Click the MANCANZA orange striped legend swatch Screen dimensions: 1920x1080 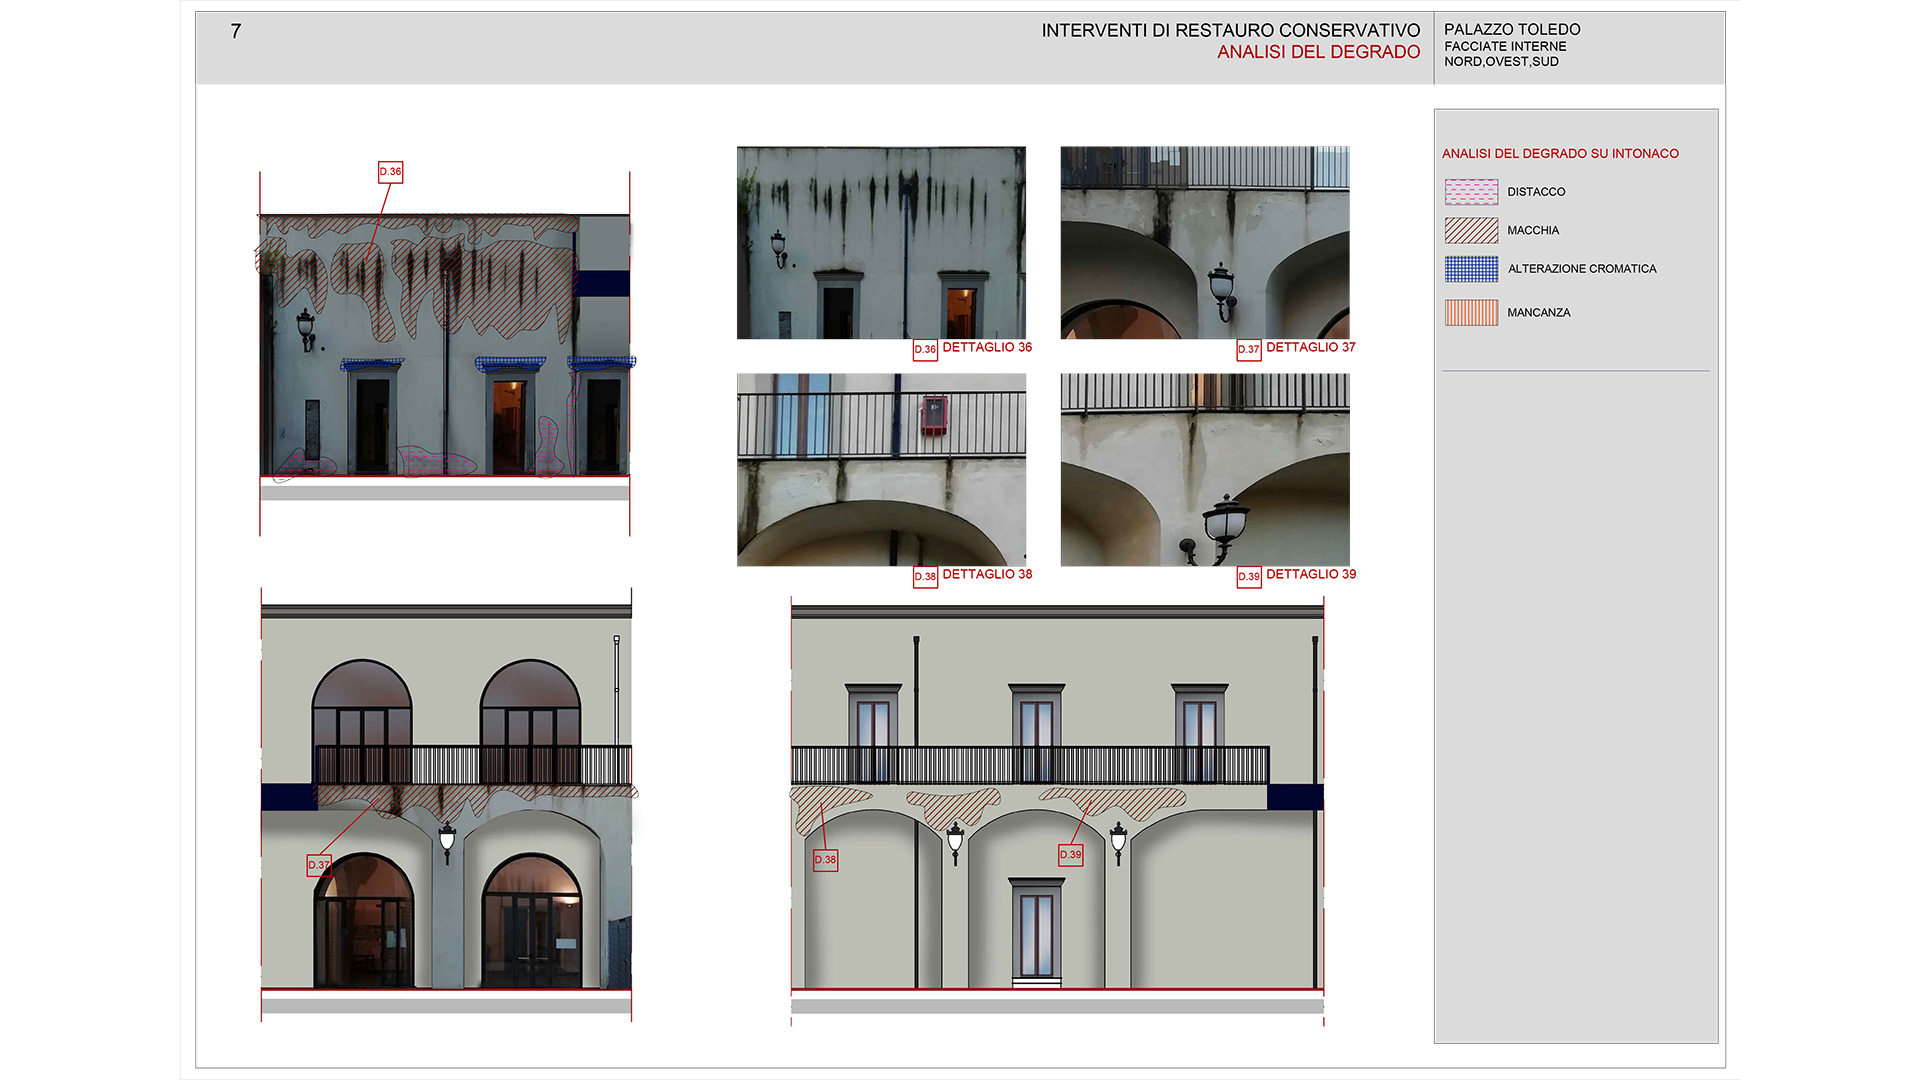(x=1471, y=313)
